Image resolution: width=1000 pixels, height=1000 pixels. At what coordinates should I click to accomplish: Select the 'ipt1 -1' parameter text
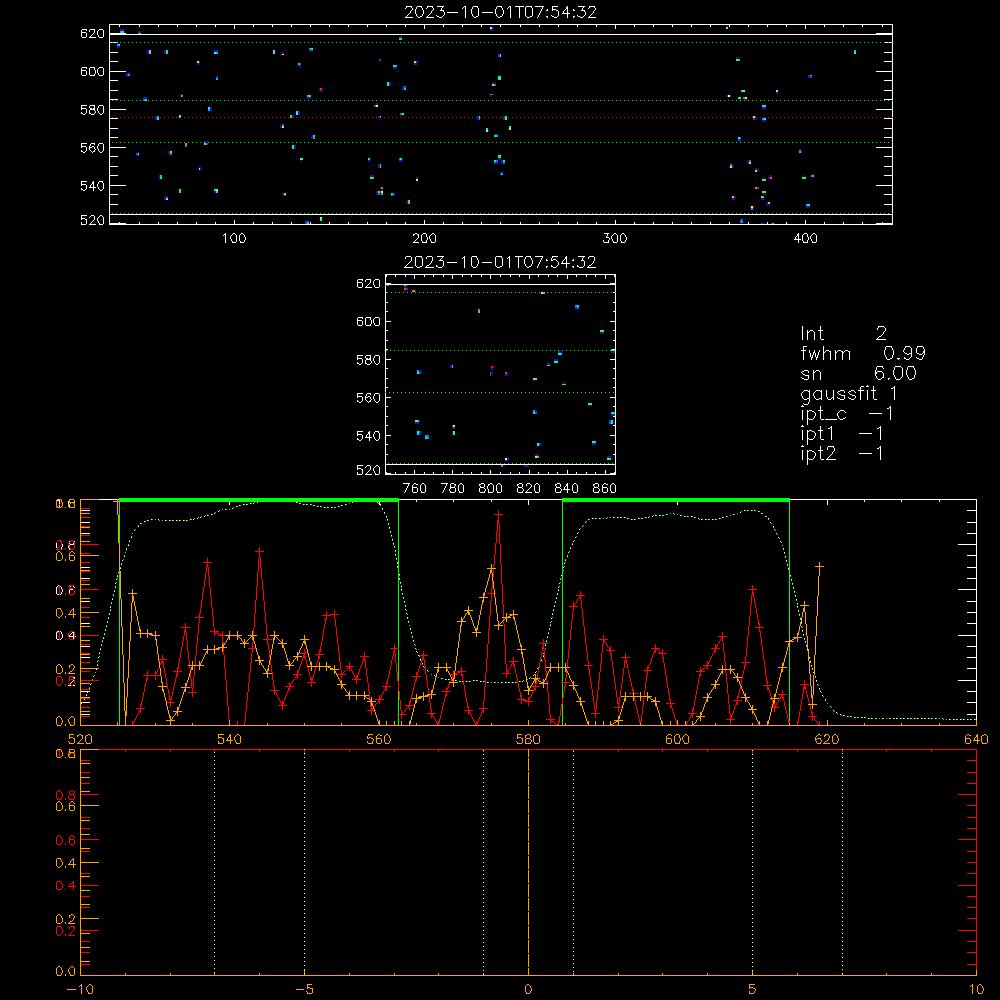coord(842,434)
